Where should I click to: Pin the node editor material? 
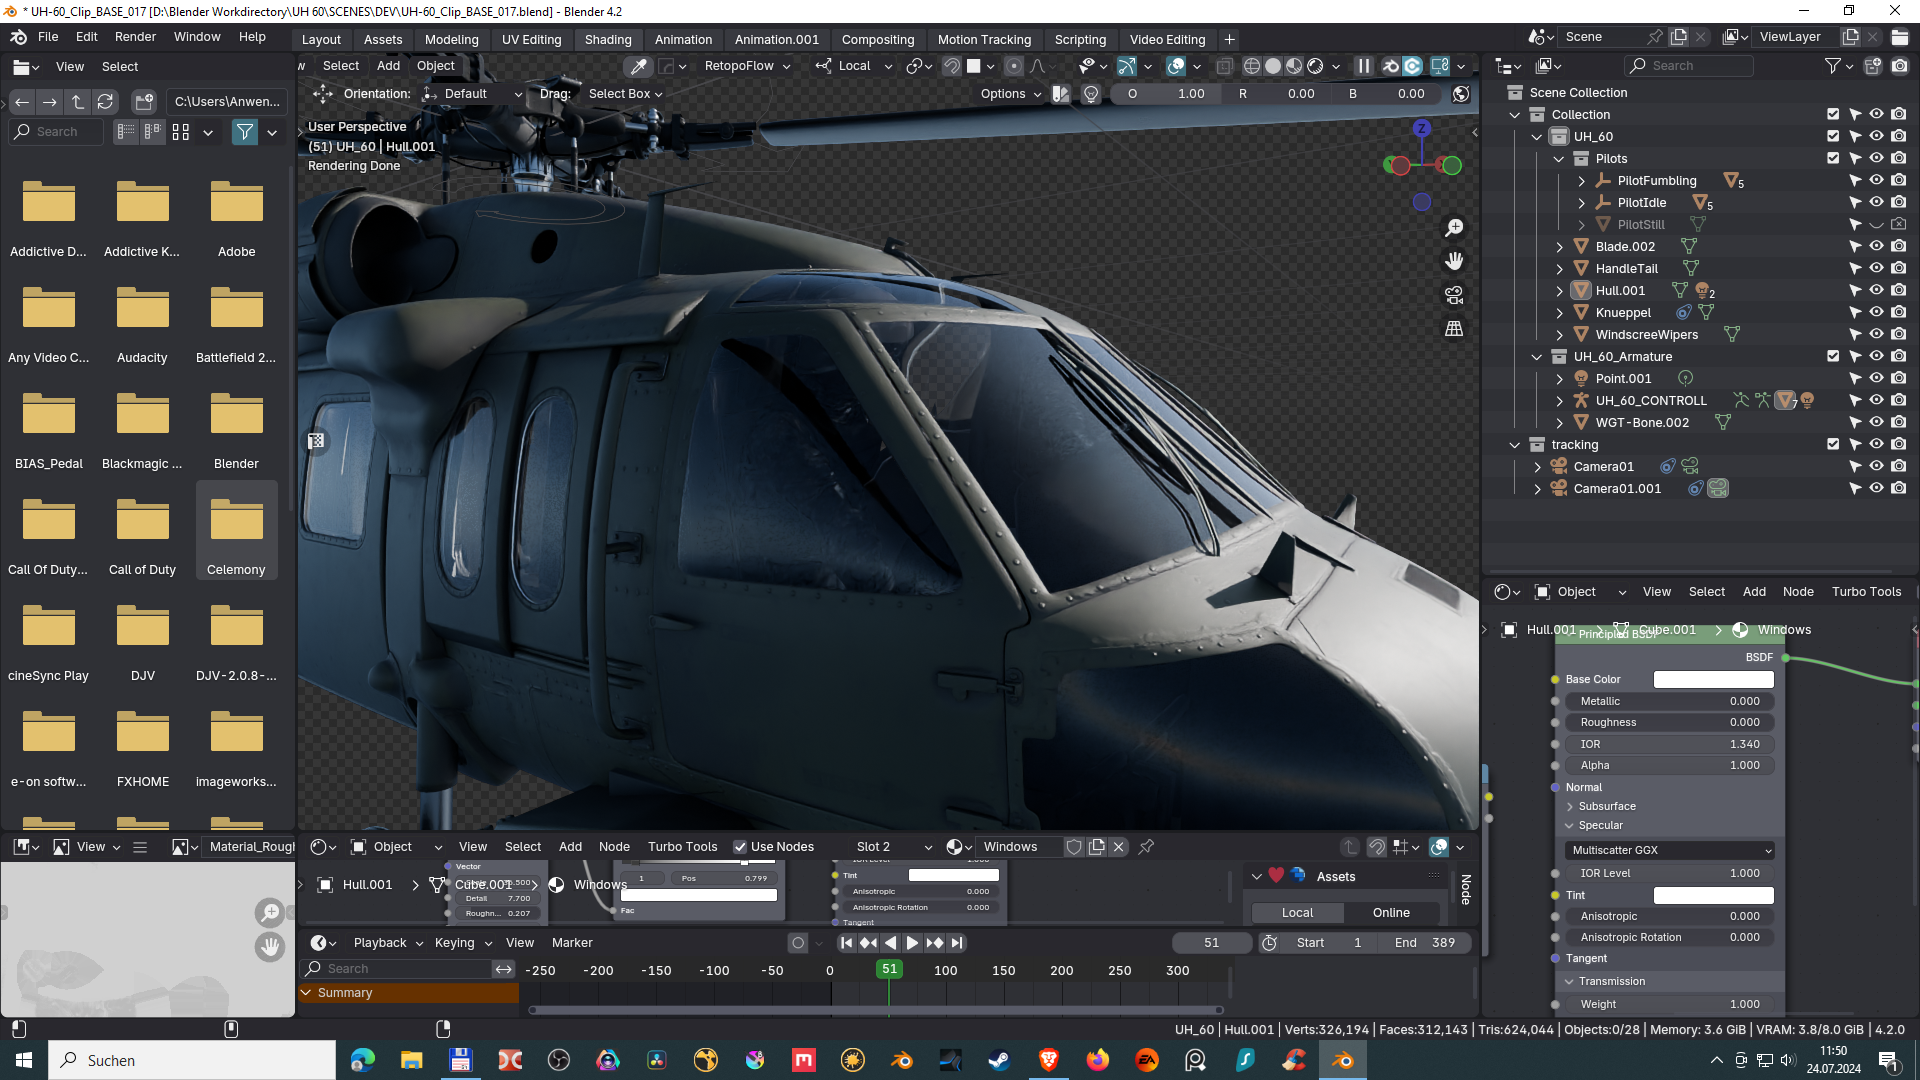tap(1146, 847)
